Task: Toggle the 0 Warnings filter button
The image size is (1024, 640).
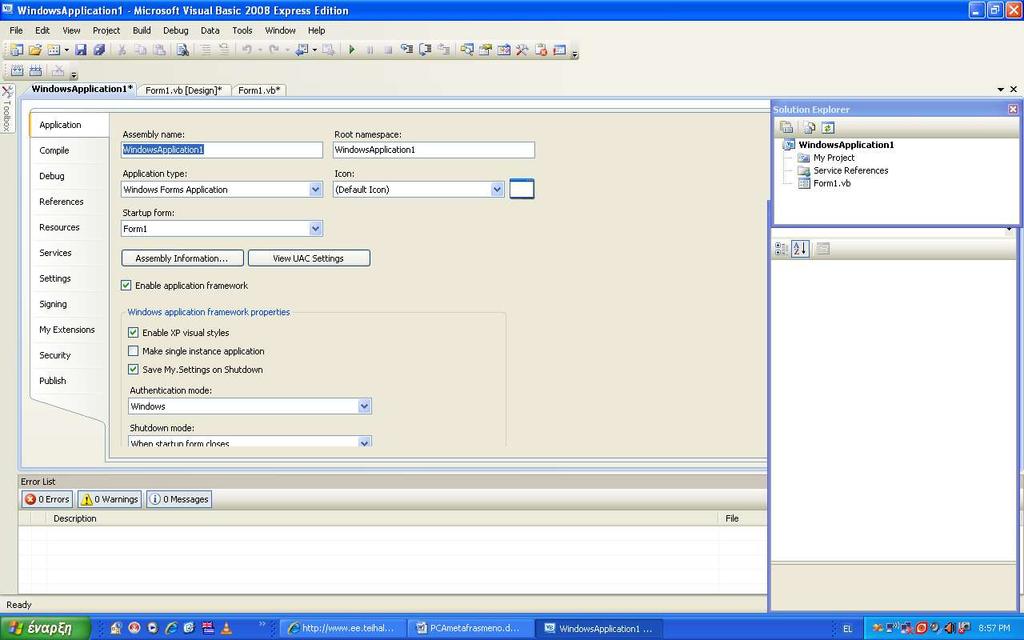Action: pos(110,499)
